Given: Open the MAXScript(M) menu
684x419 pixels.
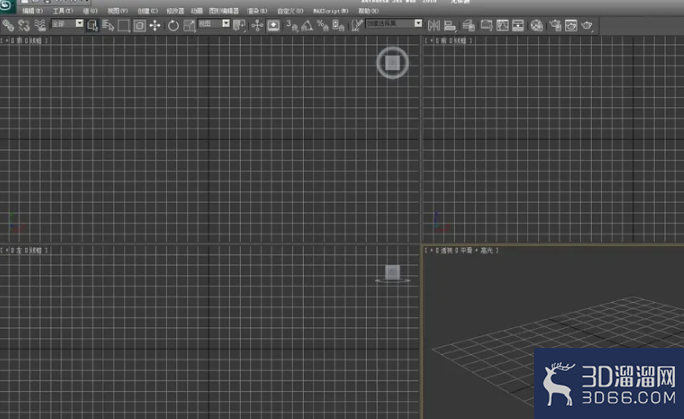Looking at the screenshot, I should [x=331, y=10].
